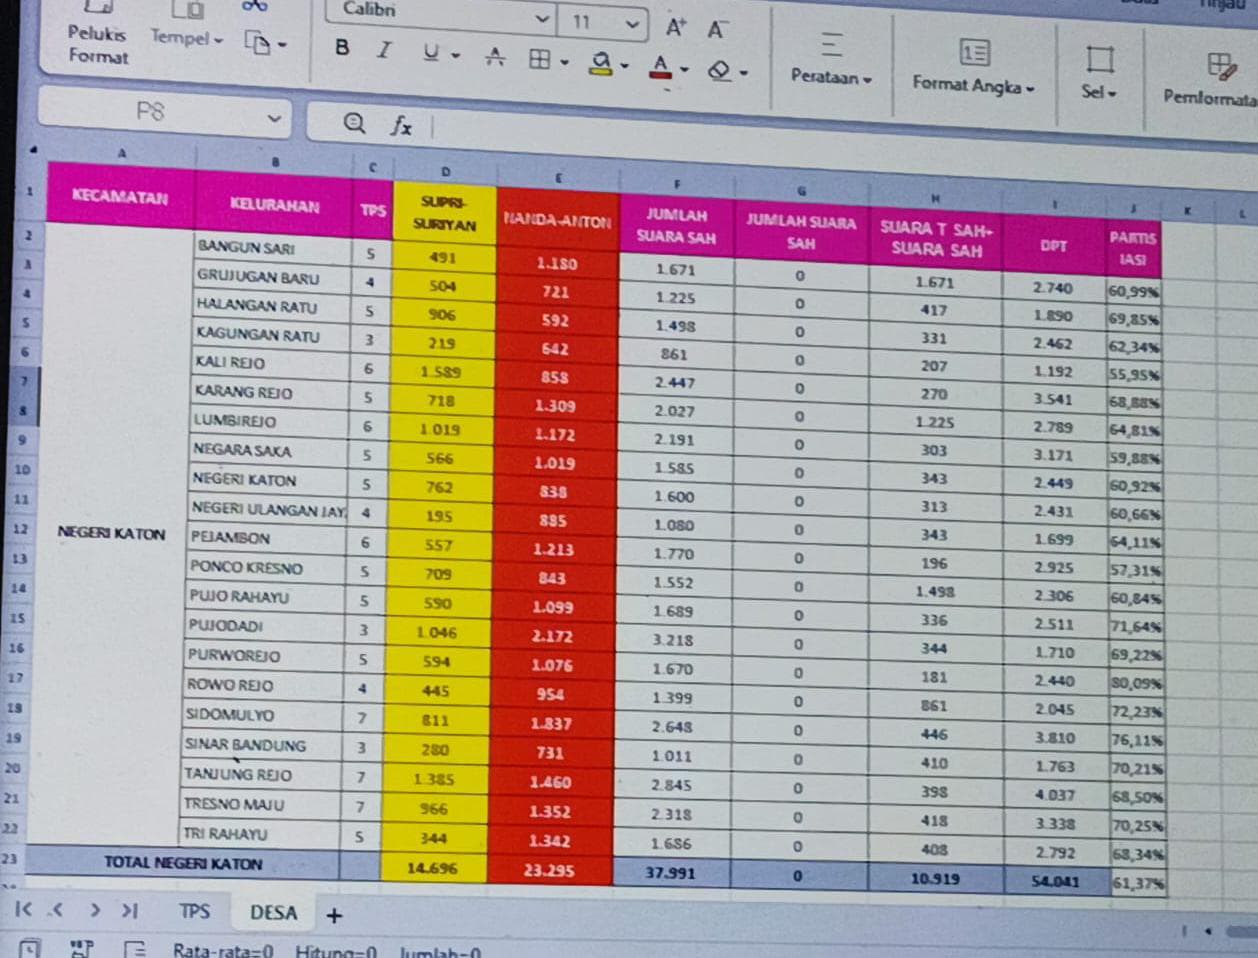Go to previous sheet tab arrow
1258x958 pixels.
coord(57,910)
